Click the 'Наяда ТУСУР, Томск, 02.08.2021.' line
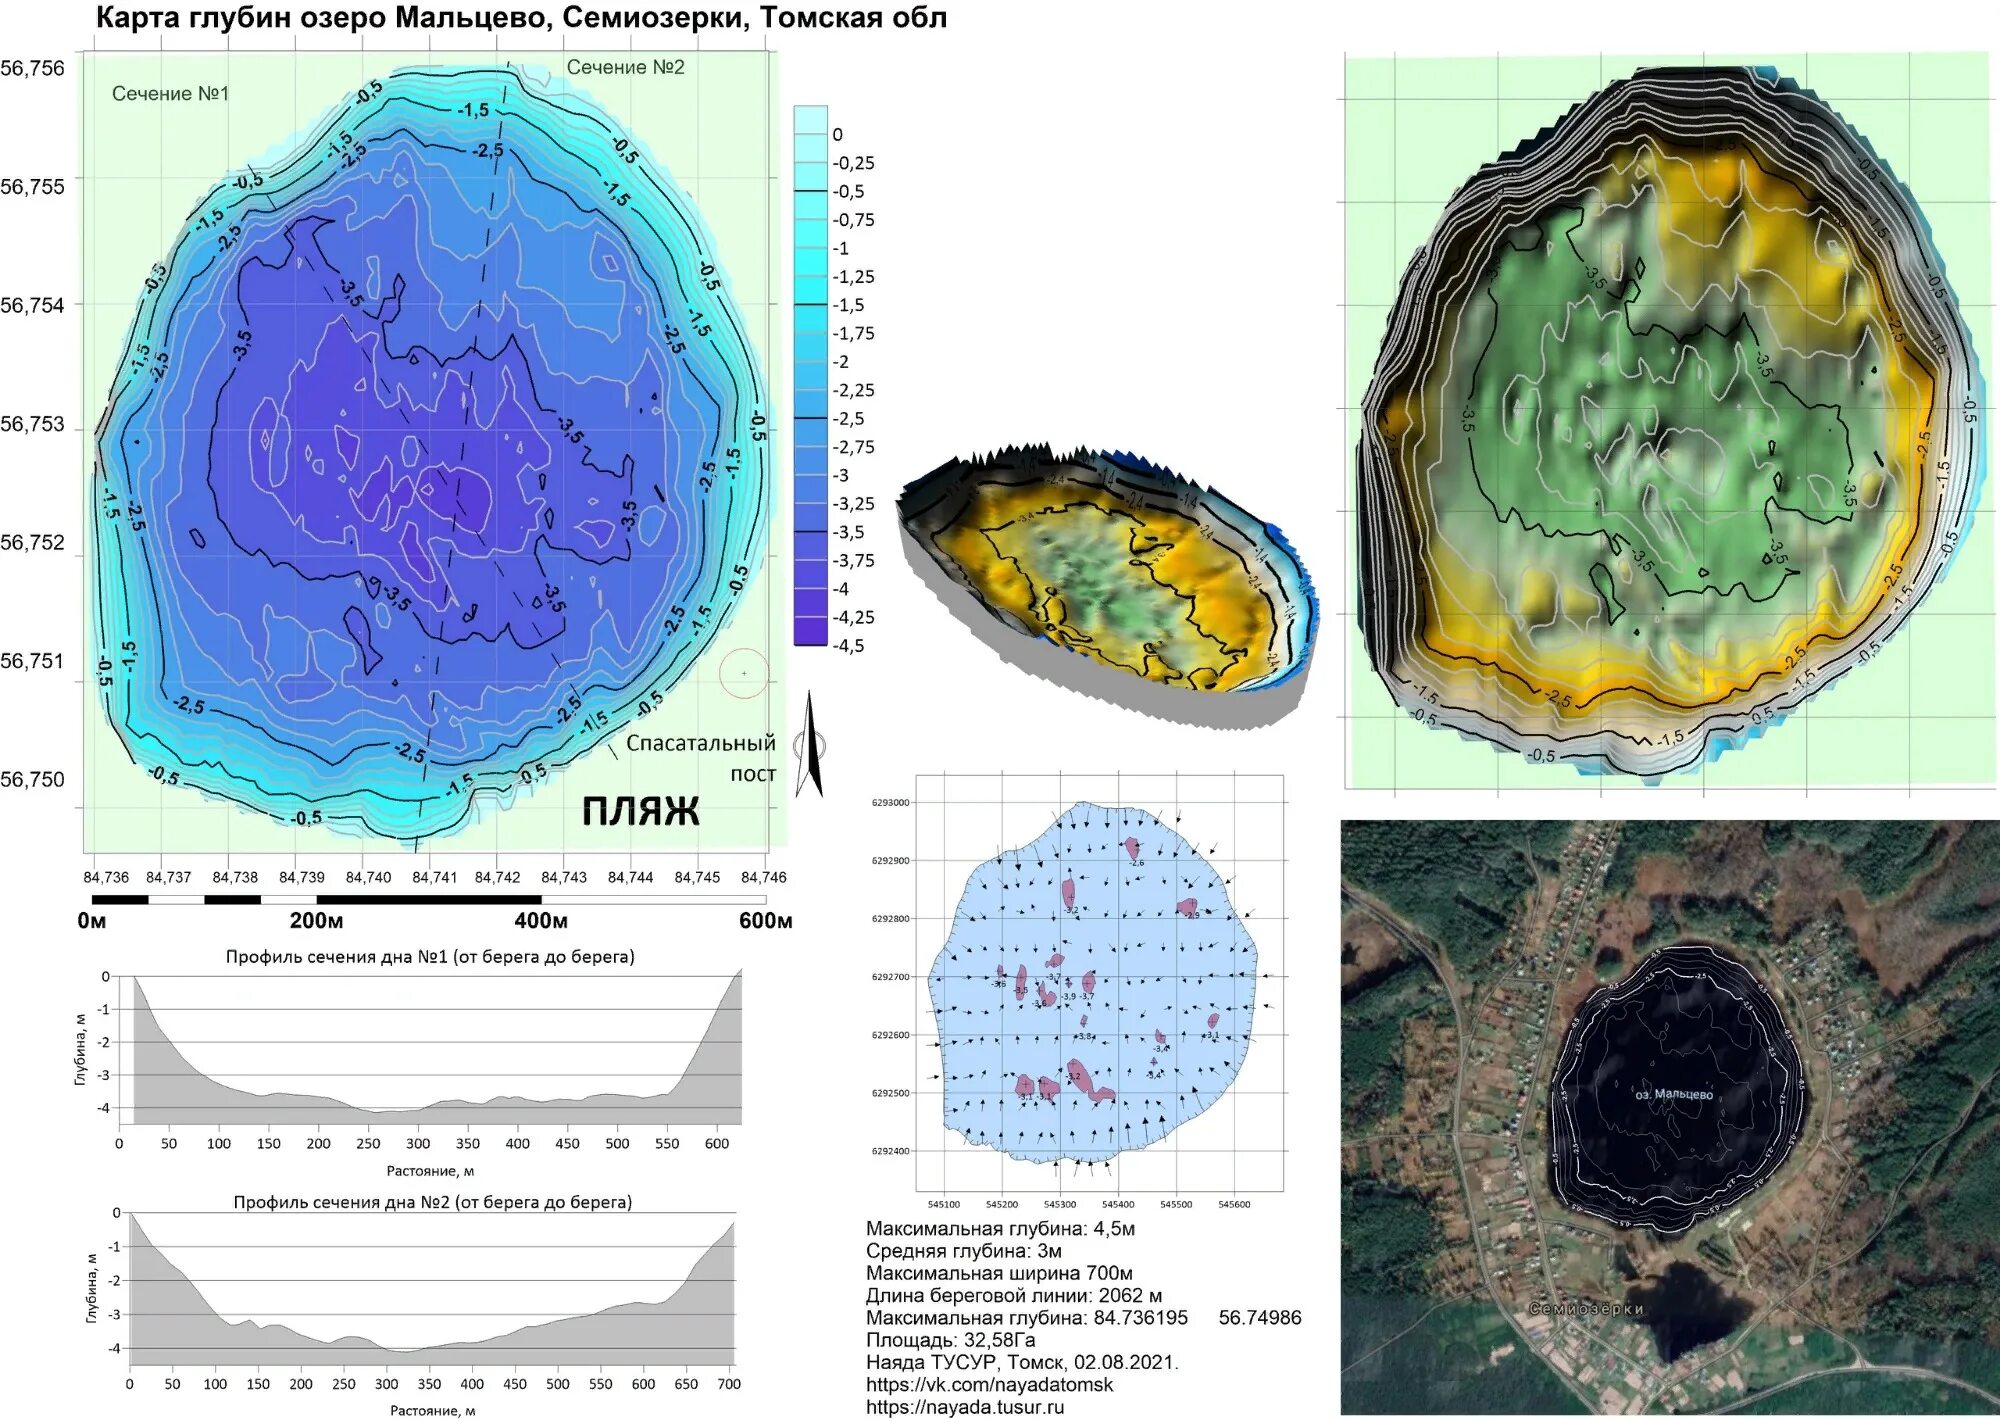 tap(1022, 1362)
